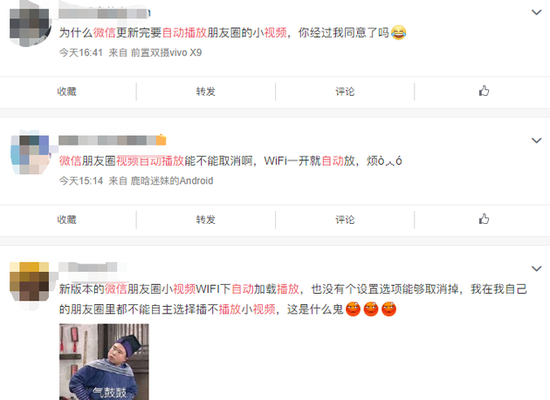Expand the second post's chevron dropdown

[536, 140]
